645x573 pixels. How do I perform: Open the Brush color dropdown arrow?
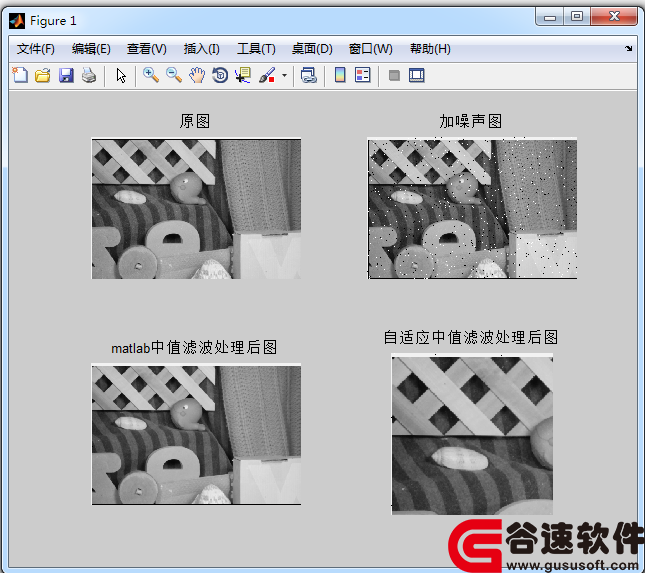coord(284,75)
